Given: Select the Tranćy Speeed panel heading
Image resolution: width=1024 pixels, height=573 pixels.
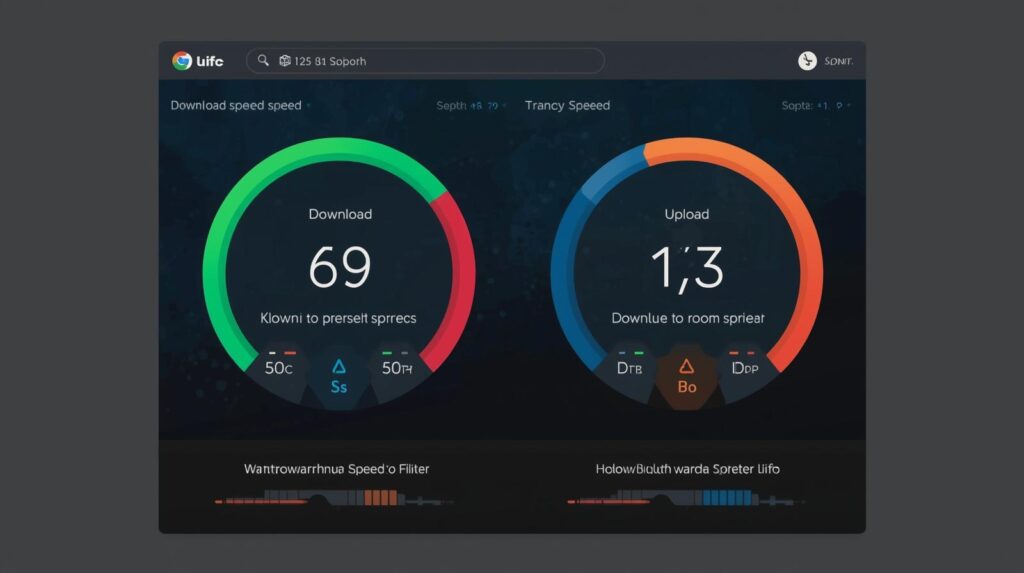Looking at the screenshot, I should 567,105.
